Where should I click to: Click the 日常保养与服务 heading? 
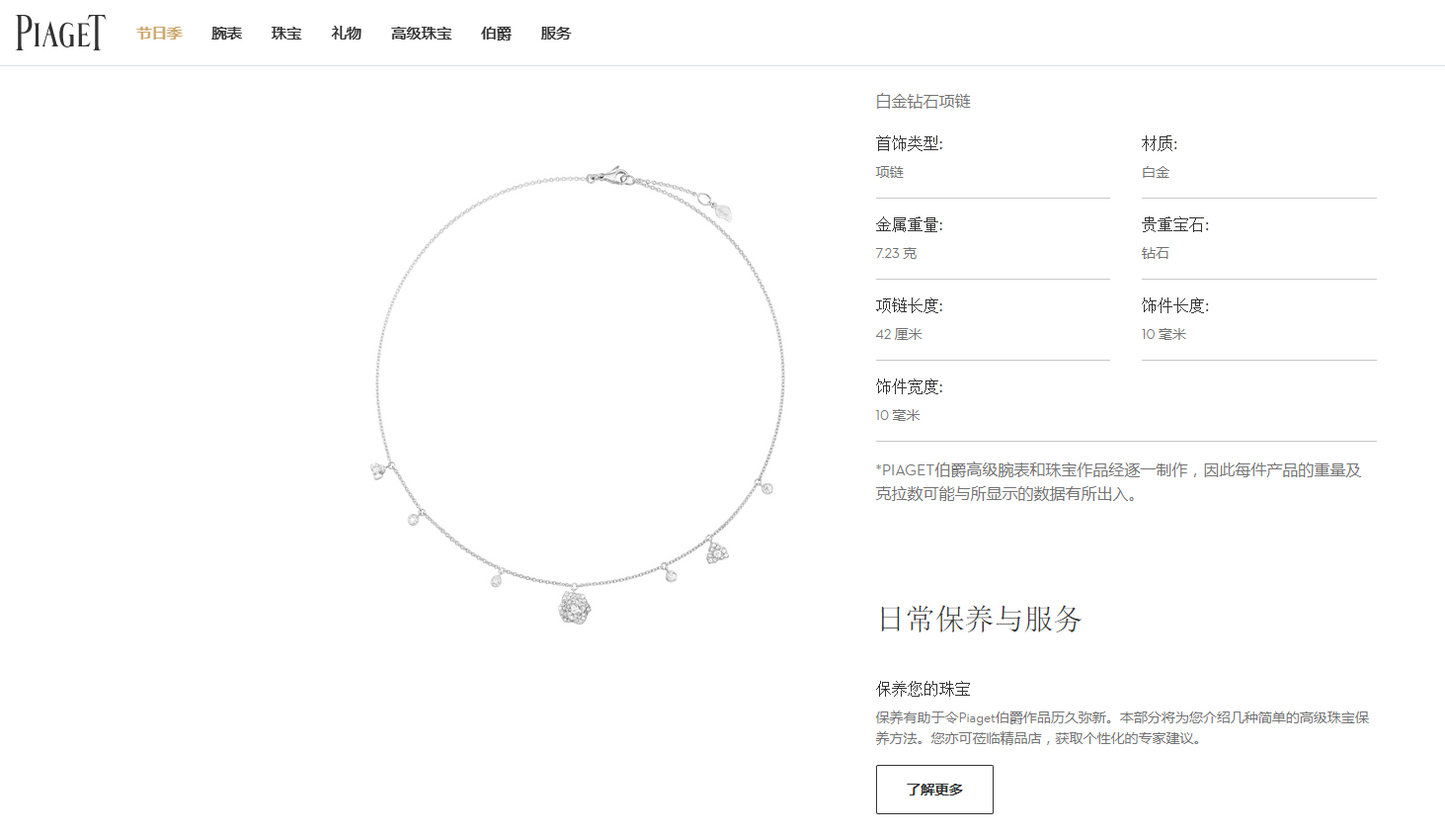tap(980, 619)
